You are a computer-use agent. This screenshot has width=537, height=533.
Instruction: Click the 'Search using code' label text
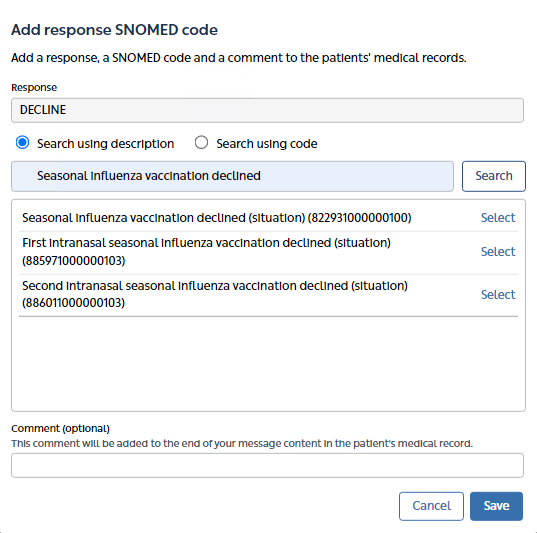pyautogui.click(x=266, y=144)
